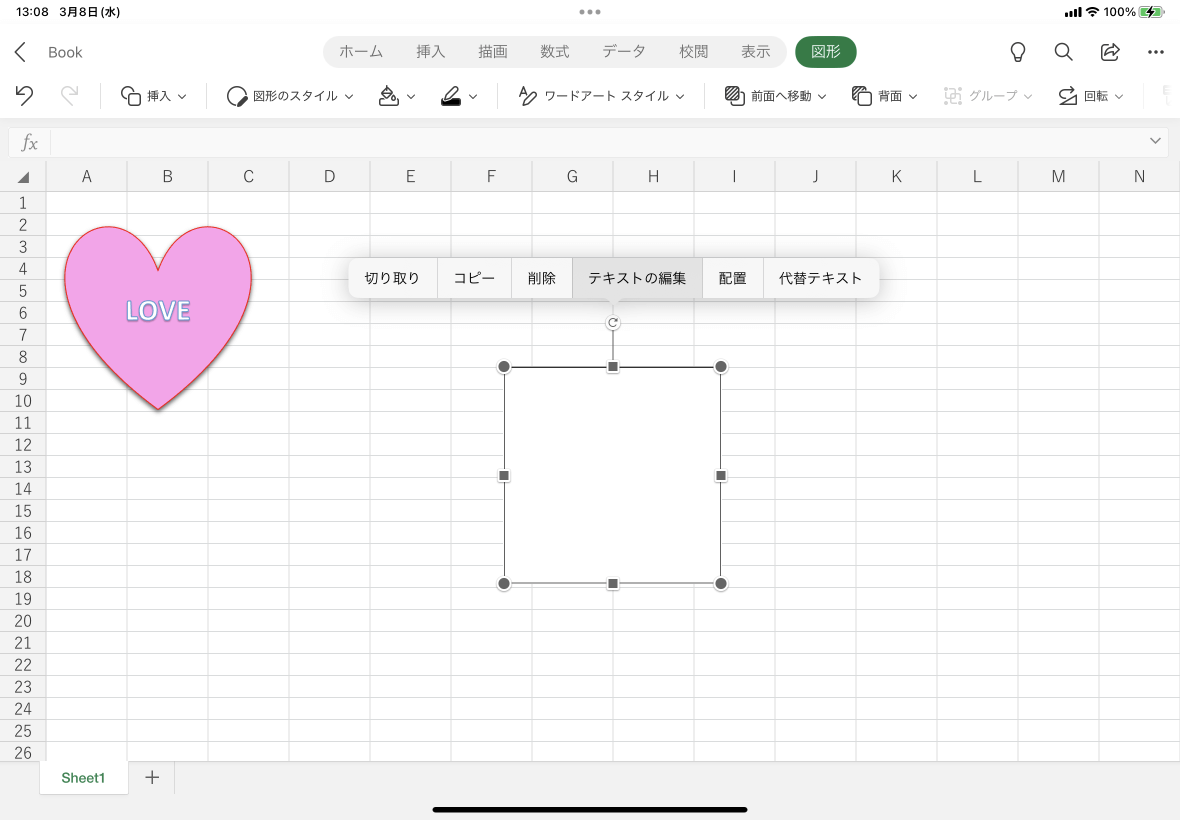Expand the 挿入 dropdown chevron

tap(182, 96)
